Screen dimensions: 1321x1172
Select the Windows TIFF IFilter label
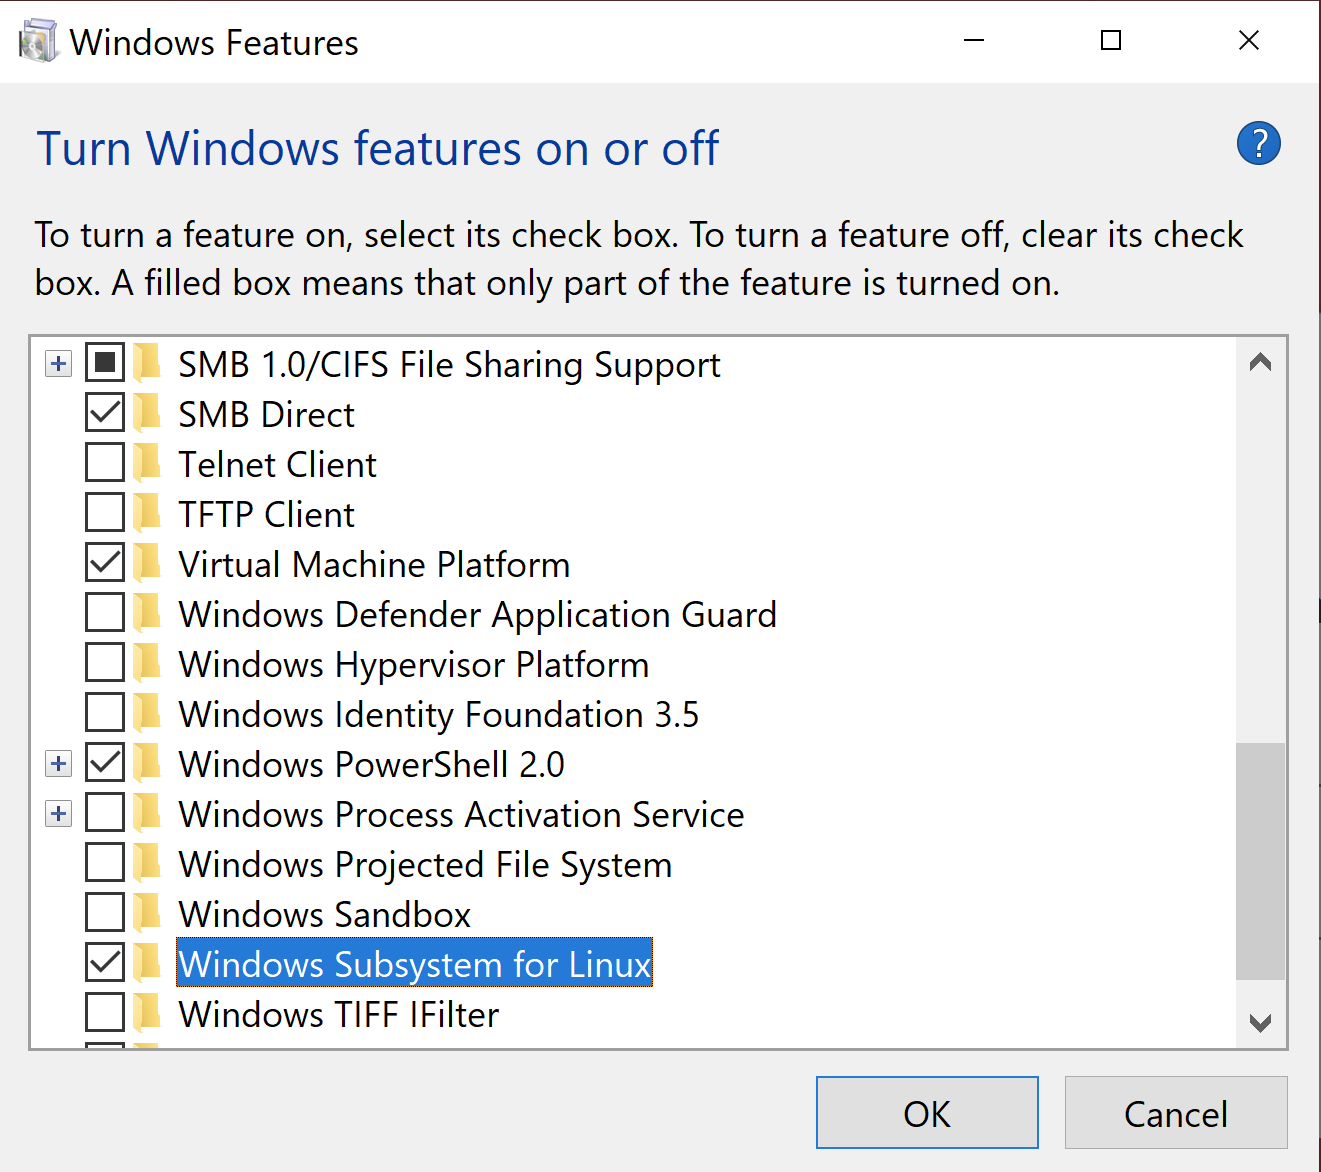(338, 1014)
